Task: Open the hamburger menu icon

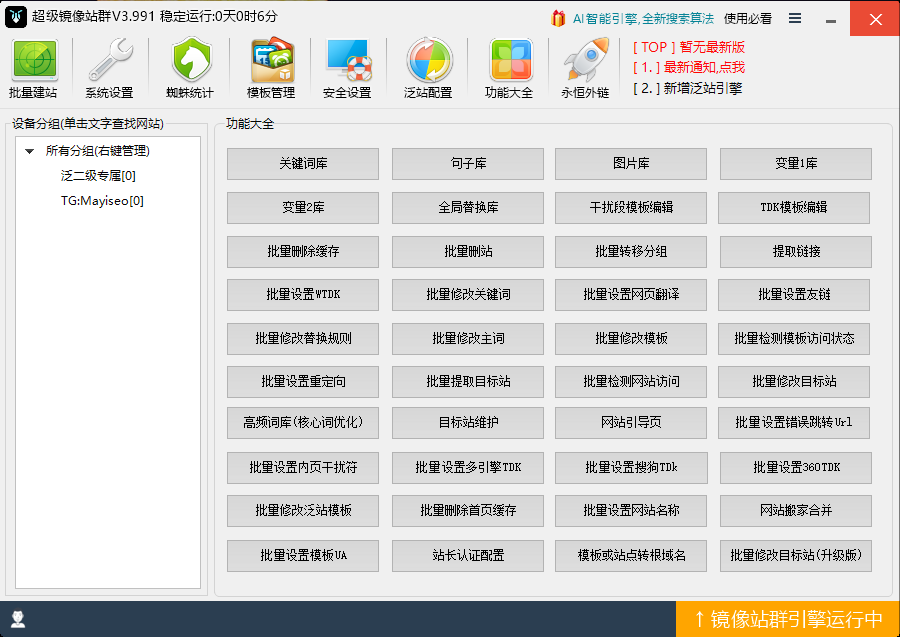Action: (794, 18)
